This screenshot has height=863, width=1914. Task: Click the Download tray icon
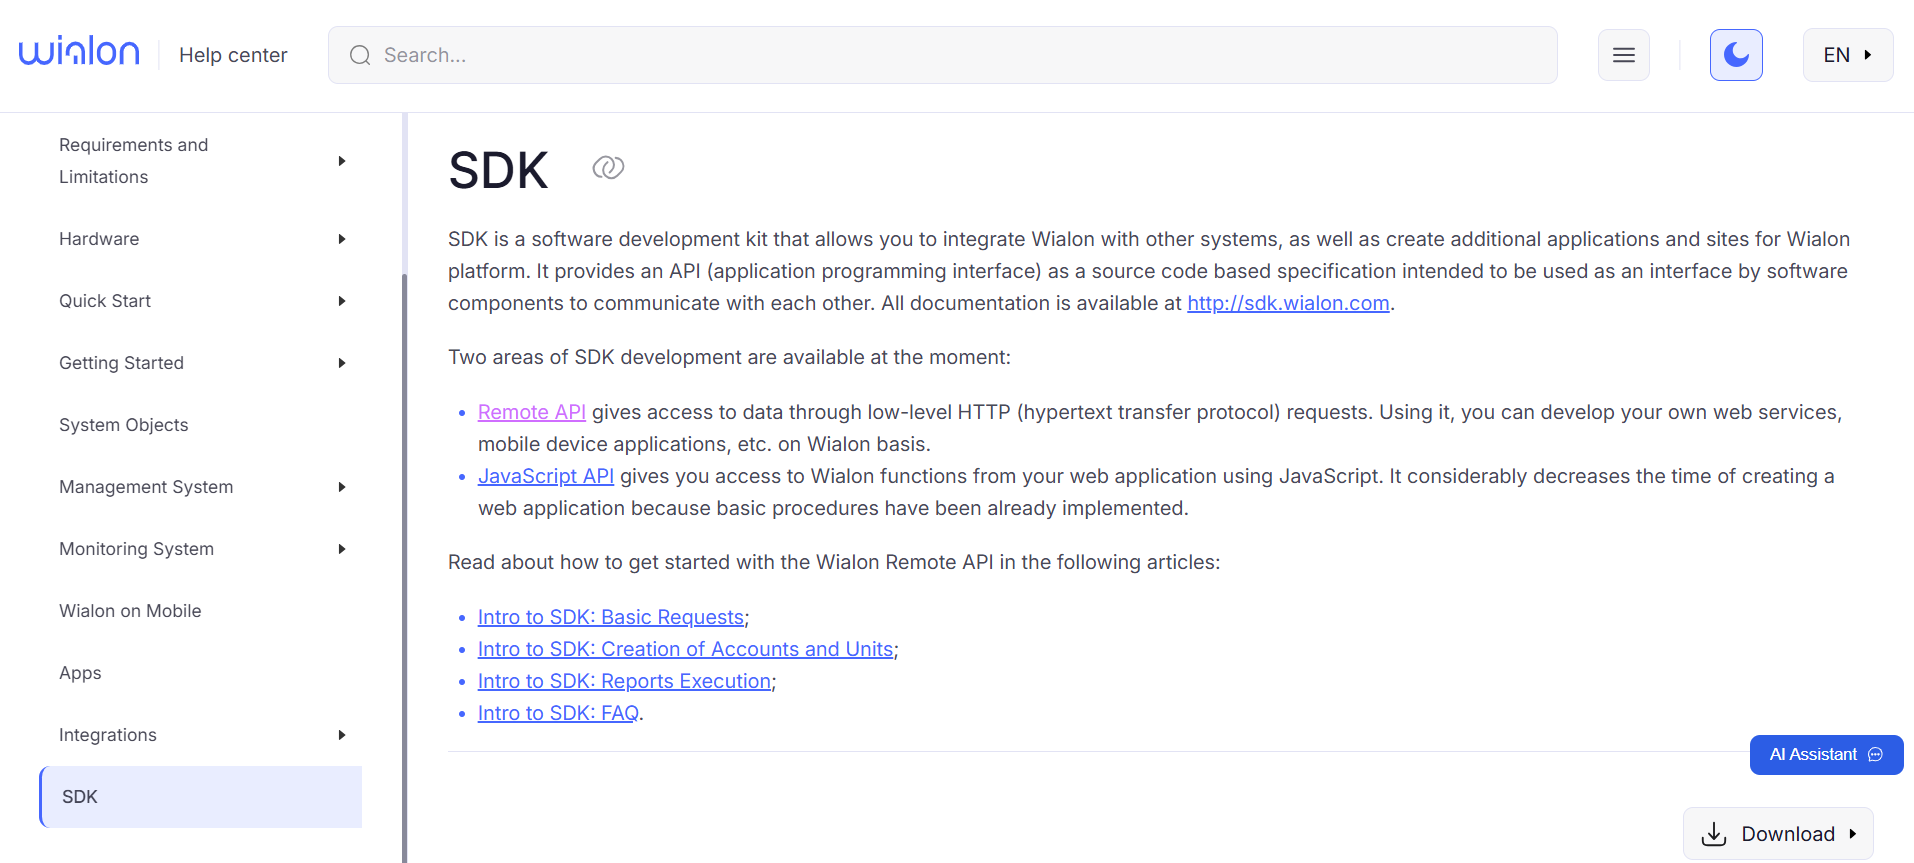click(1714, 834)
